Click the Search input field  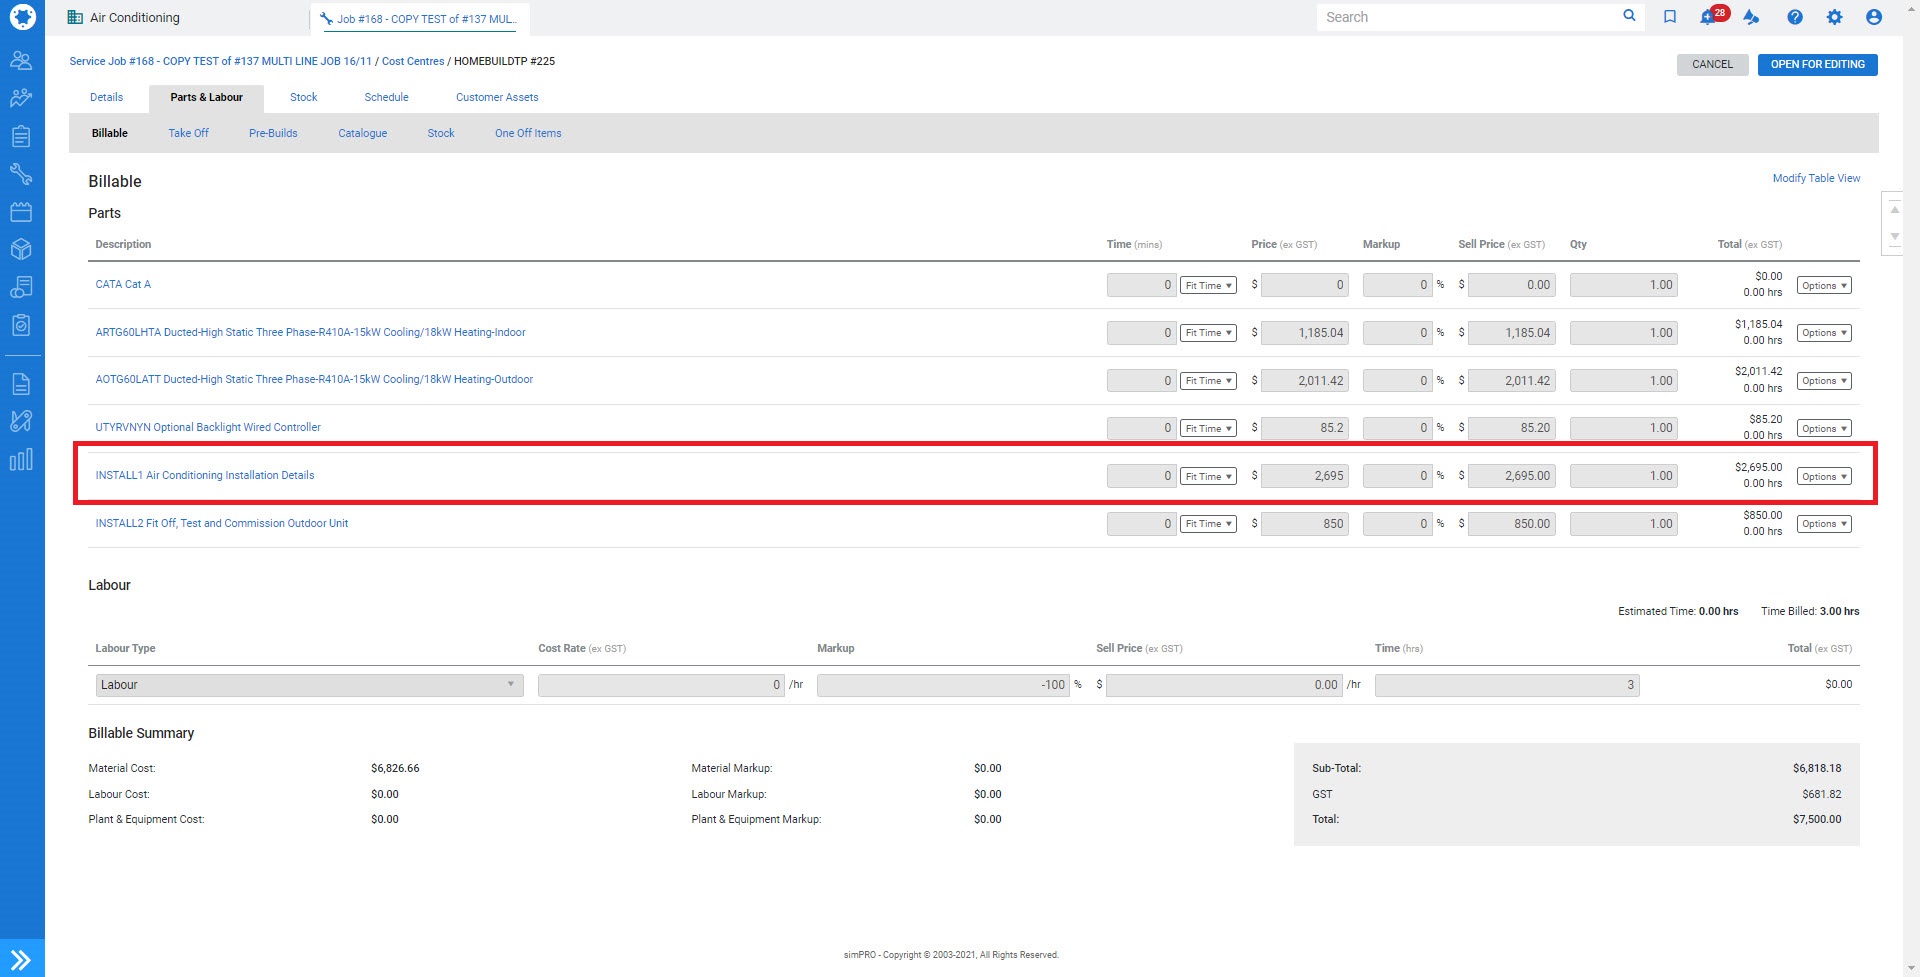point(1468,17)
